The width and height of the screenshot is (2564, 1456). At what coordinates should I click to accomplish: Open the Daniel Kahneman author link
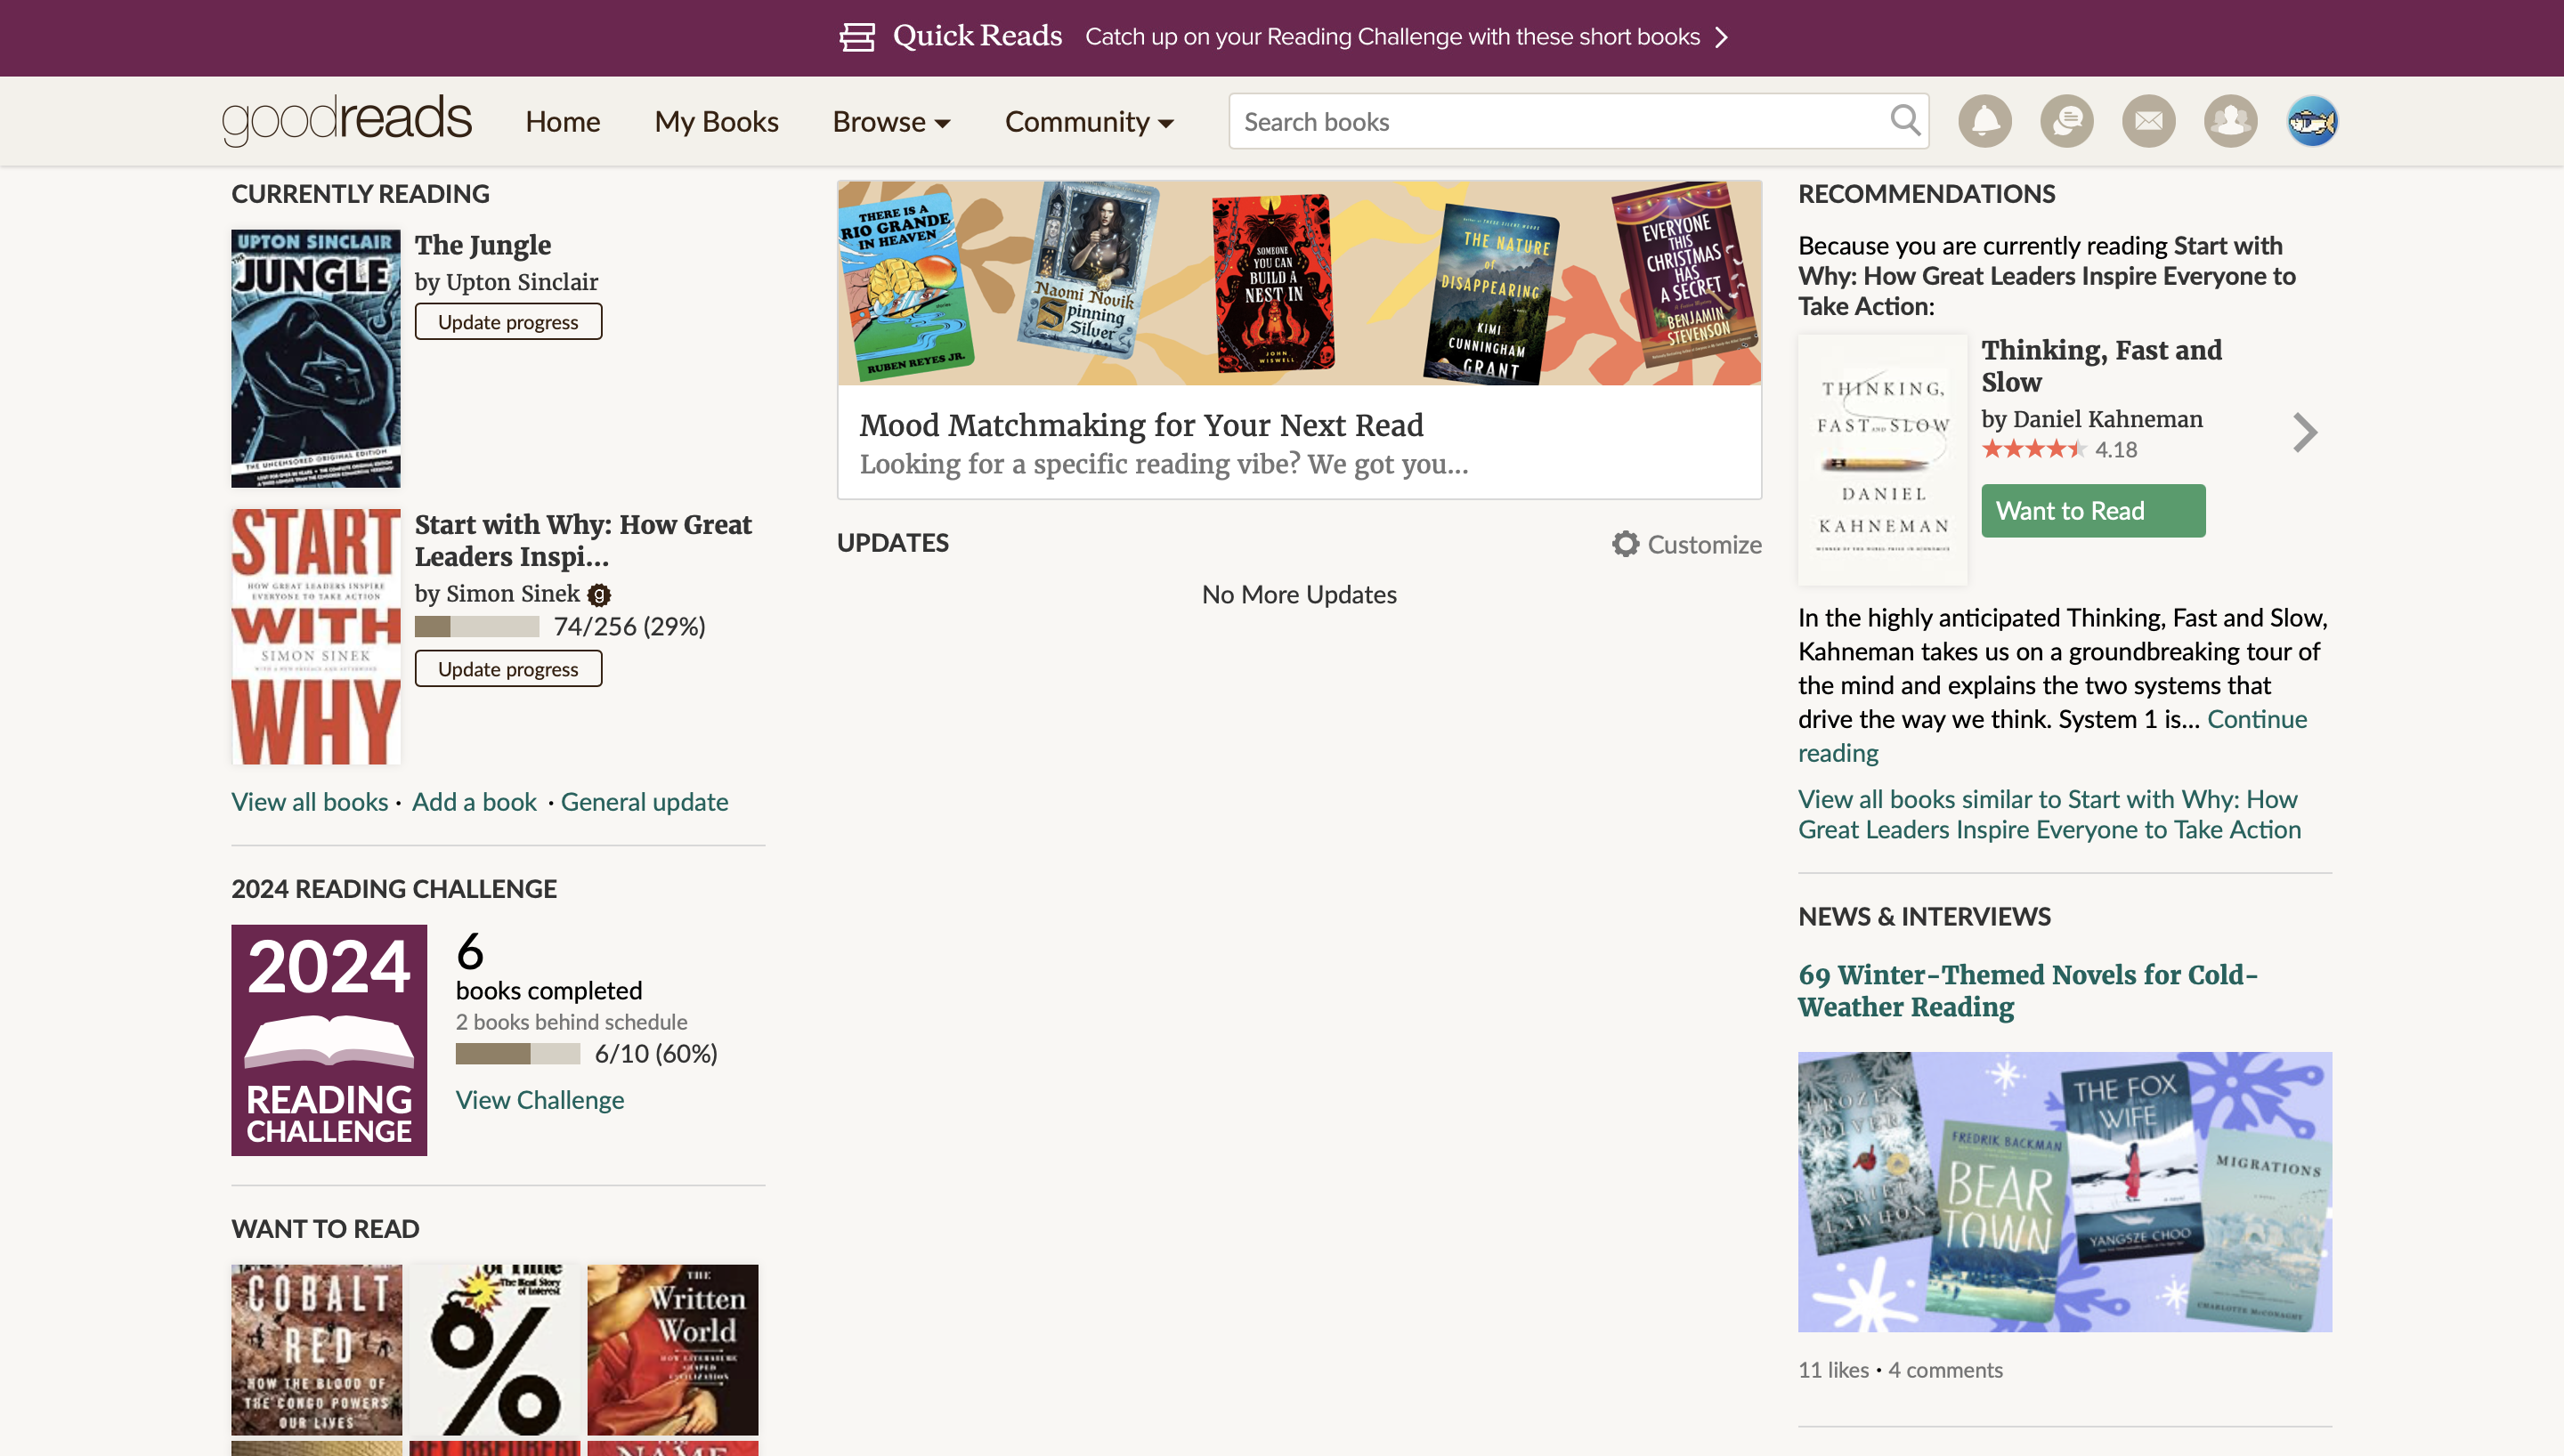coord(2108,420)
